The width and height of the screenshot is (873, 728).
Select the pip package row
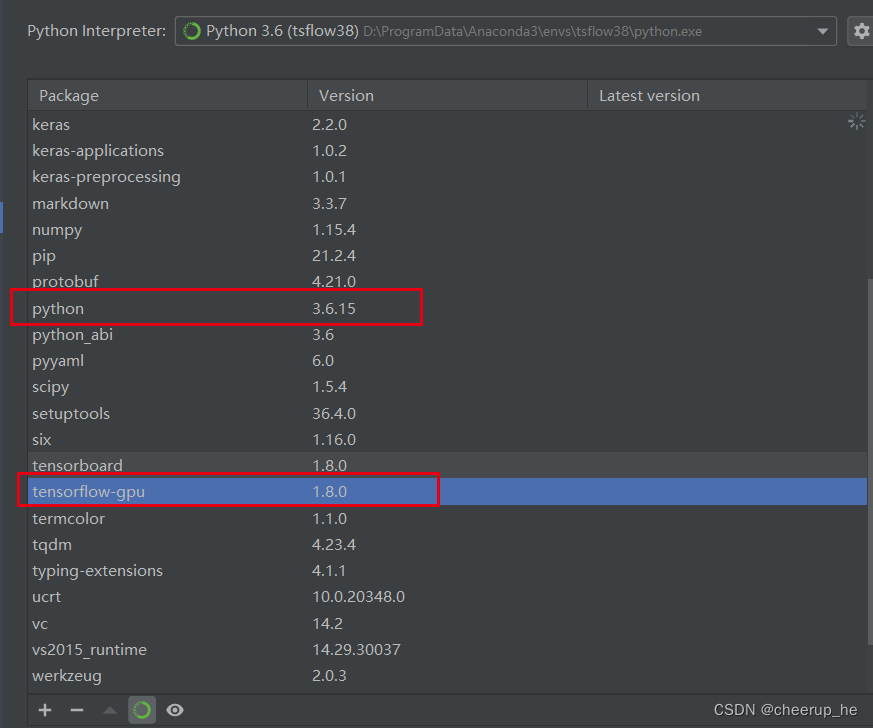[x=447, y=255]
